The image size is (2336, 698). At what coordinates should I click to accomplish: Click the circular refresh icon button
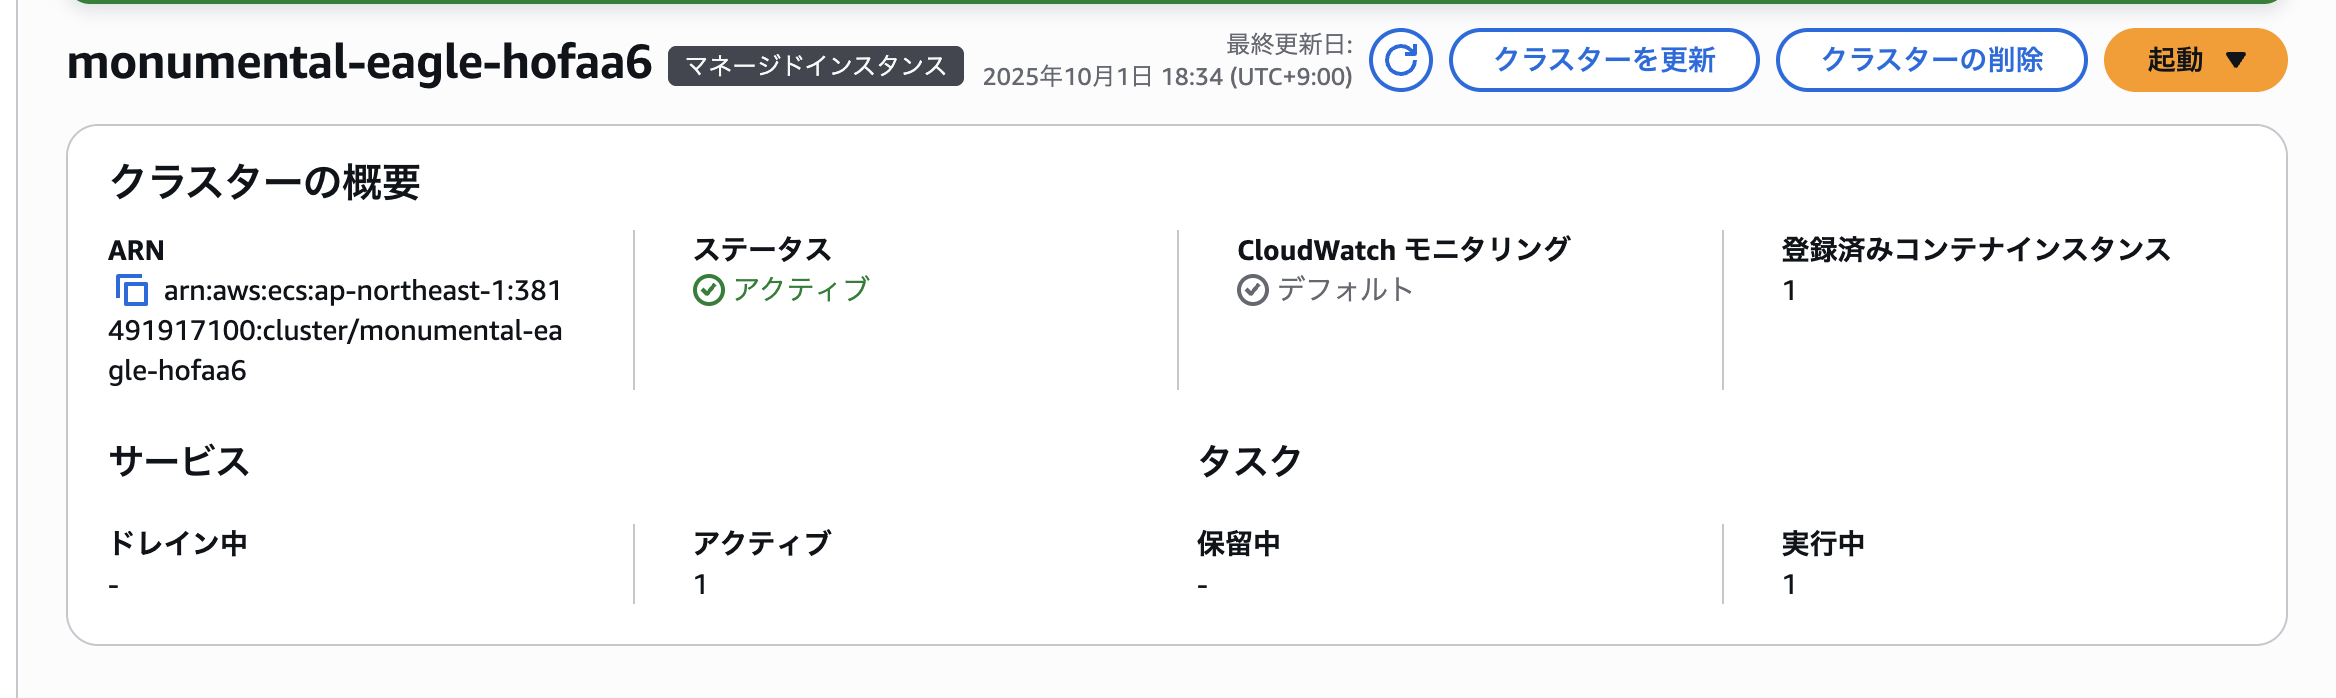[1400, 60]
